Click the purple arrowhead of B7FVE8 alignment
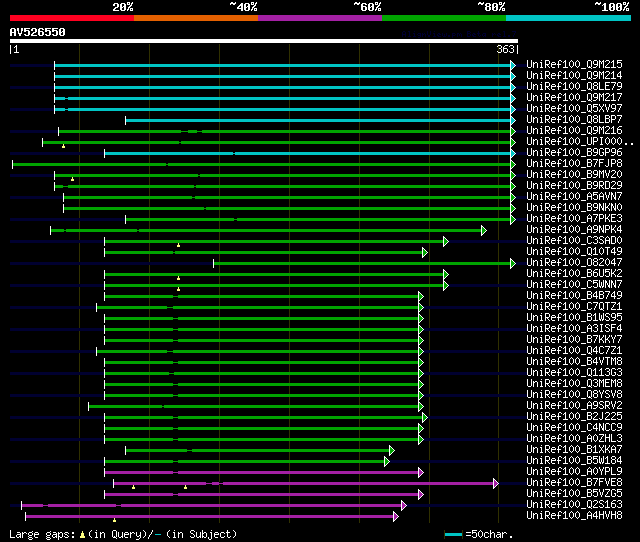The width and height of the screenshot is (640, 542). (x=496, y=484)
